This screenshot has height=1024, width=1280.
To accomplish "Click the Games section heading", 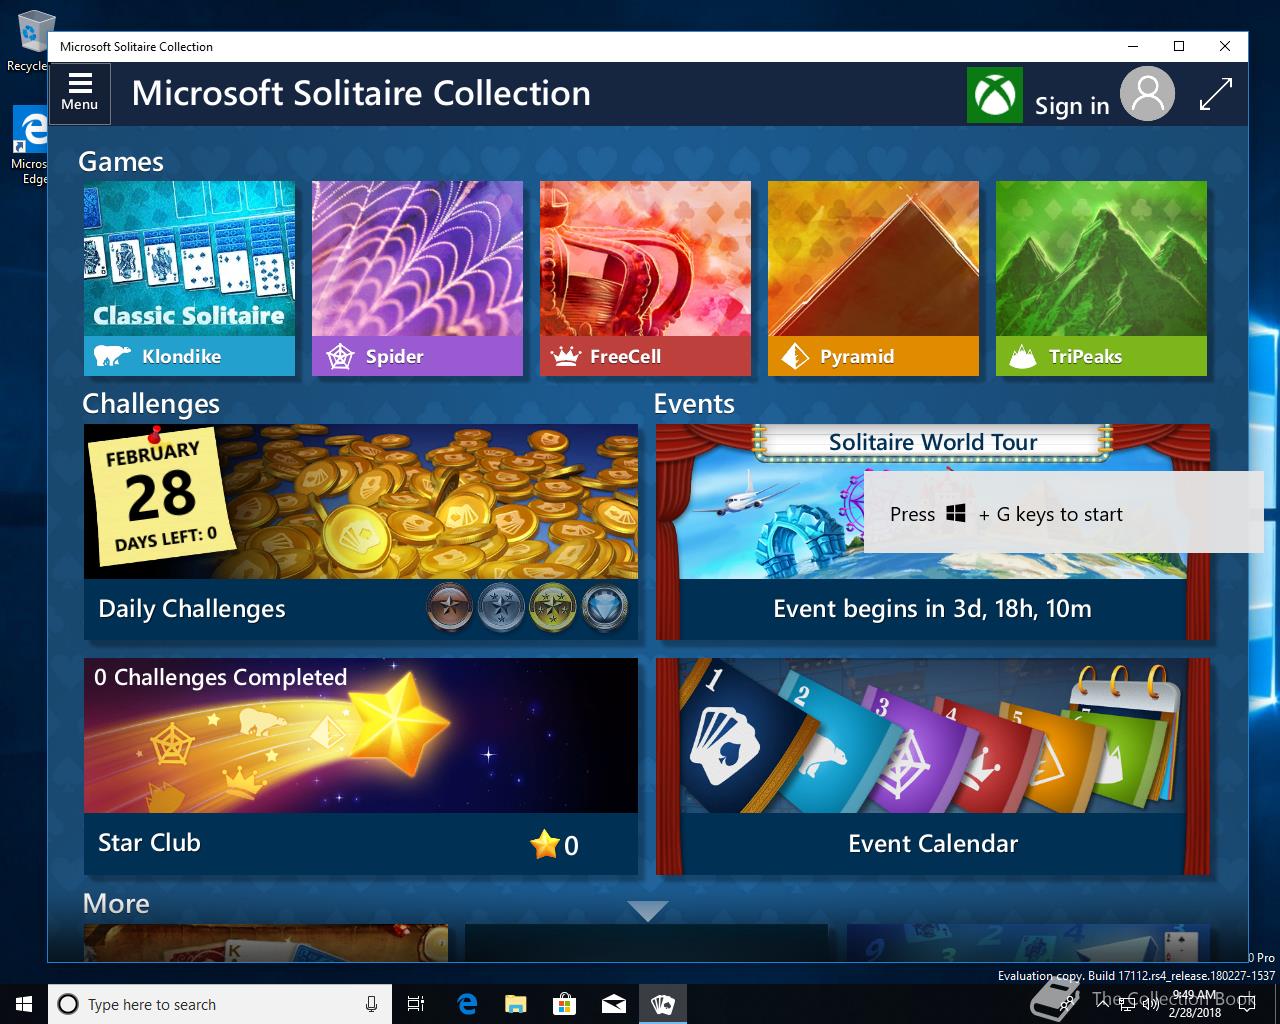I will 121,161.
